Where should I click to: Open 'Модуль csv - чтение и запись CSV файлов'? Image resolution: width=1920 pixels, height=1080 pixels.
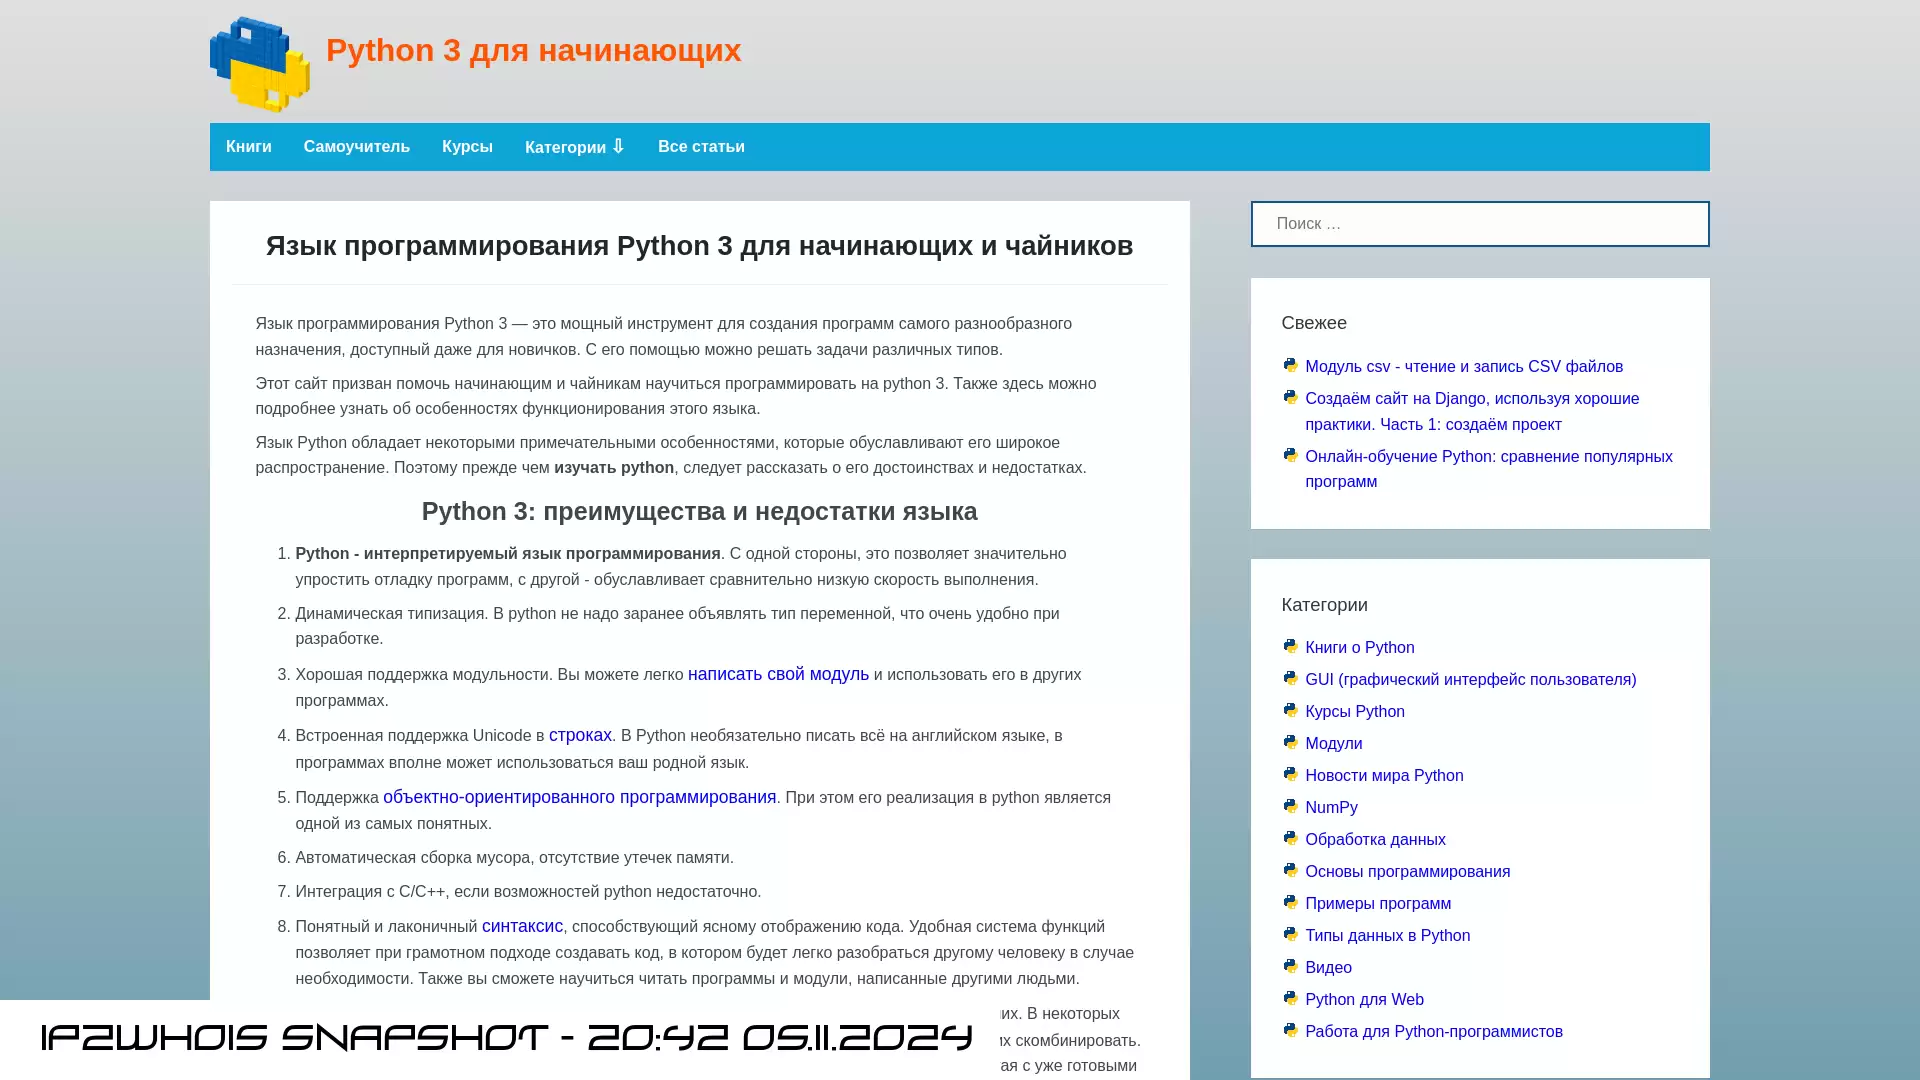pyautogui.click(x=1464, y=367)
